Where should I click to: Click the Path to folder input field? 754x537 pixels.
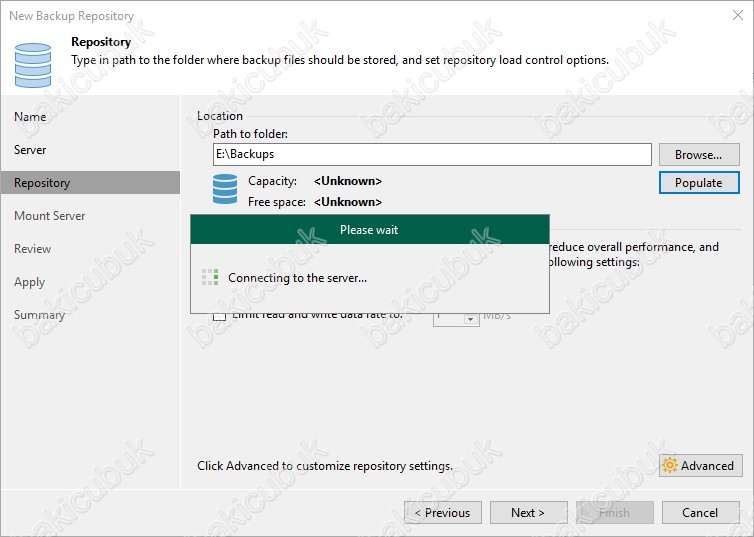point(432,155)
